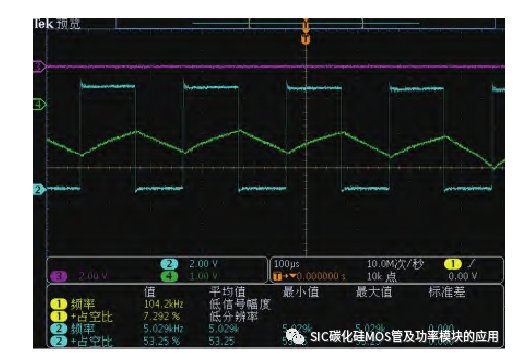Click the 5.029kHz channel 2 frequency value
The width and height of the screenshot is (516, 360).
[x=164, y=329]
